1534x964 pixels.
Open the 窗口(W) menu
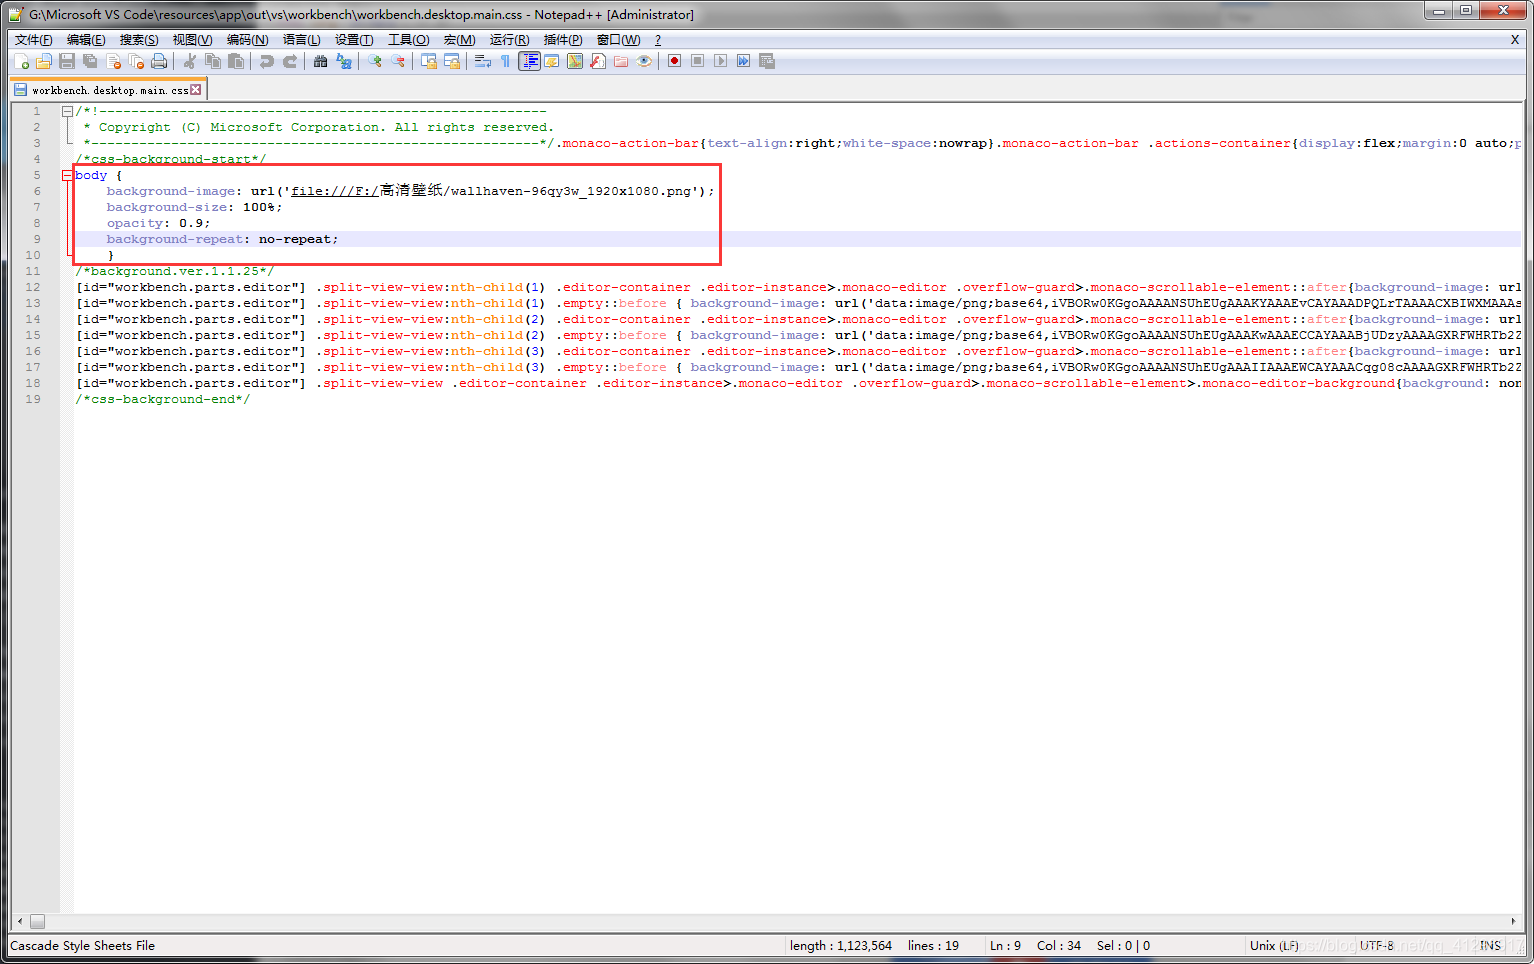(618, 40)
